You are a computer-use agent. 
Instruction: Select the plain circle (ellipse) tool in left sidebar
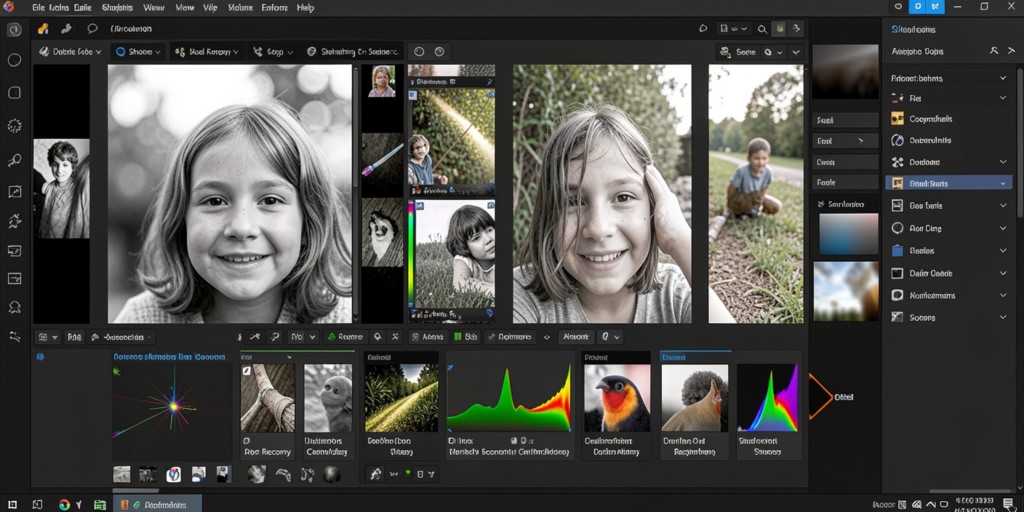14,60
